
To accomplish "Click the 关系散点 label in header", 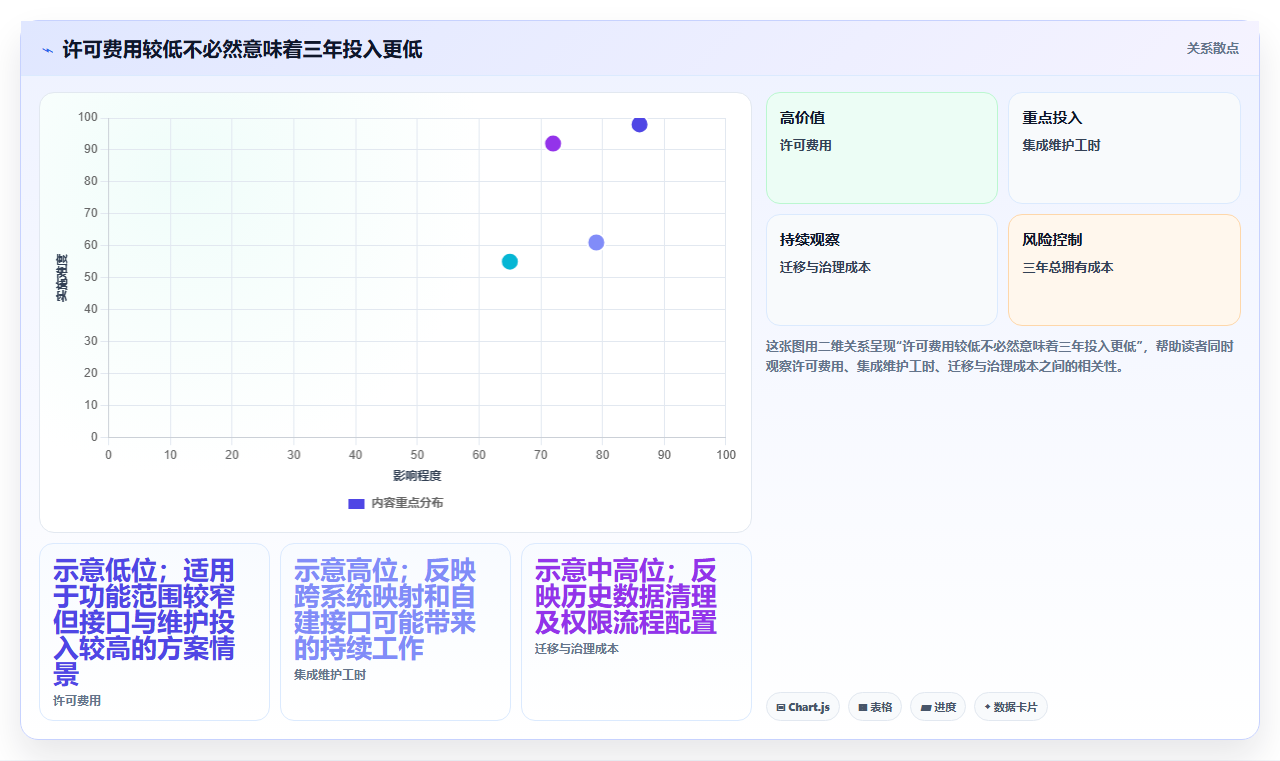I will click(x=1213, y=48).
